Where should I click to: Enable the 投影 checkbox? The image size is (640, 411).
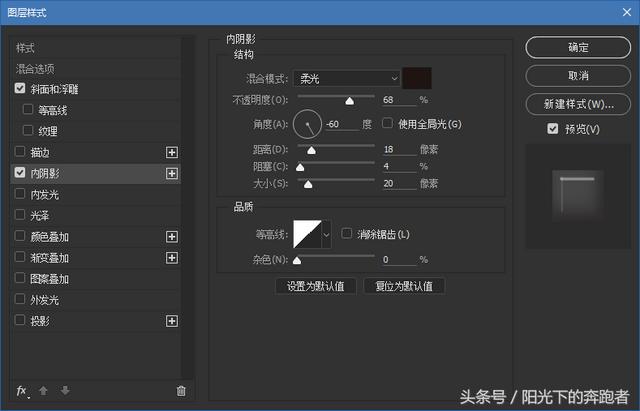20,320
